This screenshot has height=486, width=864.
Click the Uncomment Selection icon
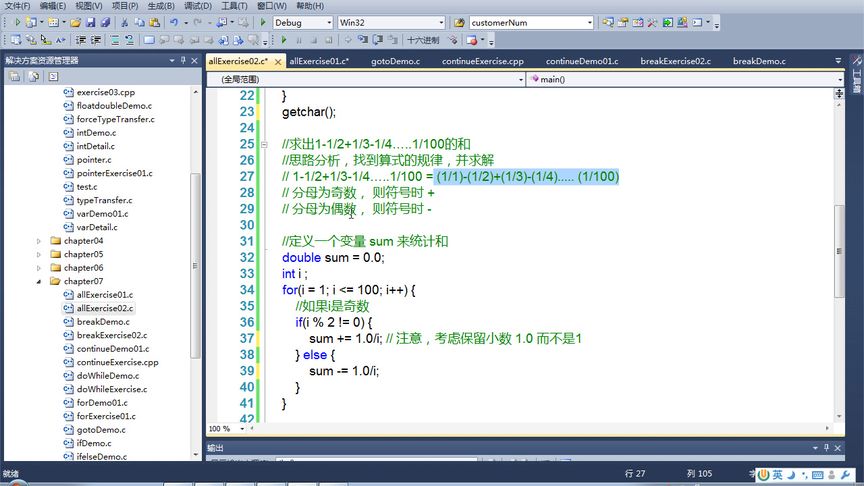129,40
